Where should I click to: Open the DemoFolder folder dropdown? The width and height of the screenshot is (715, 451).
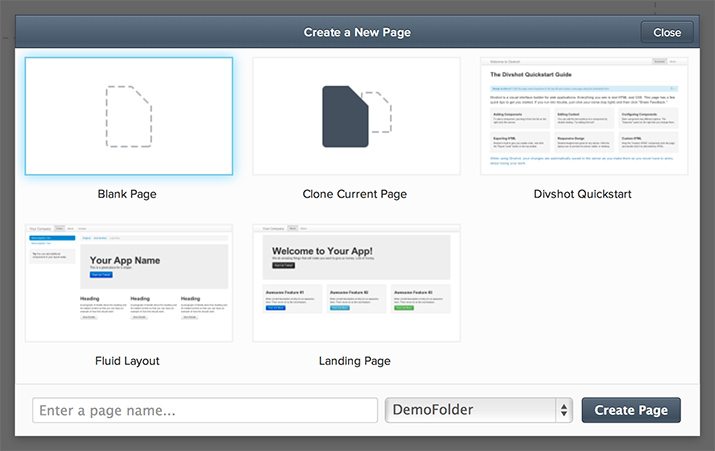coord(479,410)
